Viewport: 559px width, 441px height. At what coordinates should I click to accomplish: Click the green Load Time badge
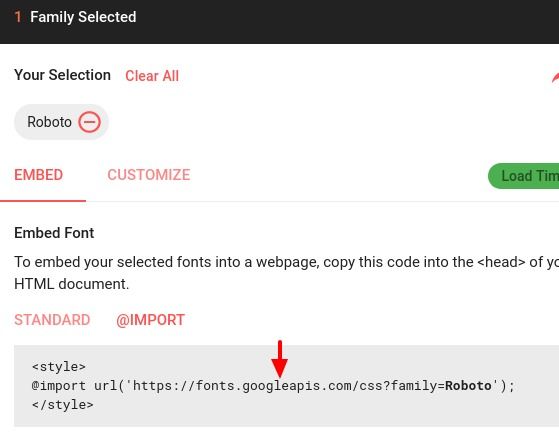[x=523, y=176]
